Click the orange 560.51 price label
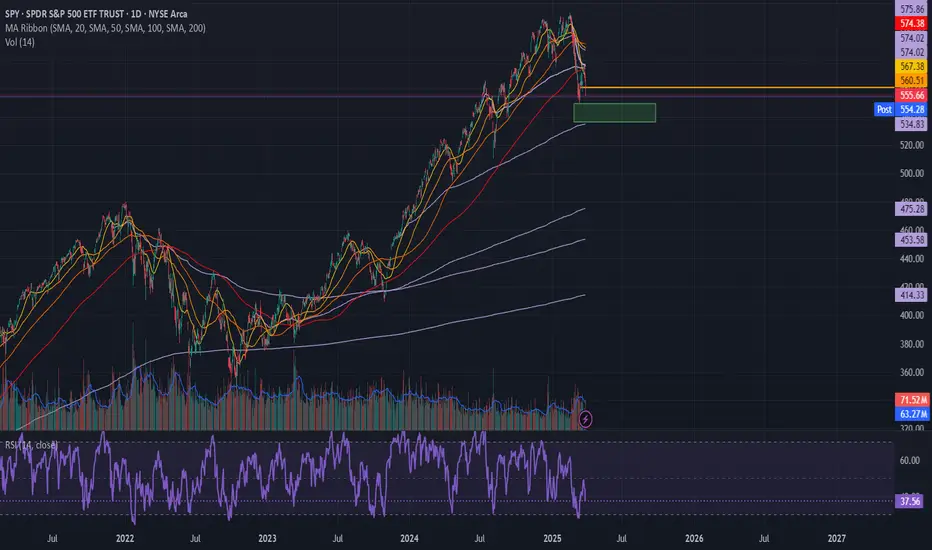Viewport: 932px width, 550px height. coord(912,80)
